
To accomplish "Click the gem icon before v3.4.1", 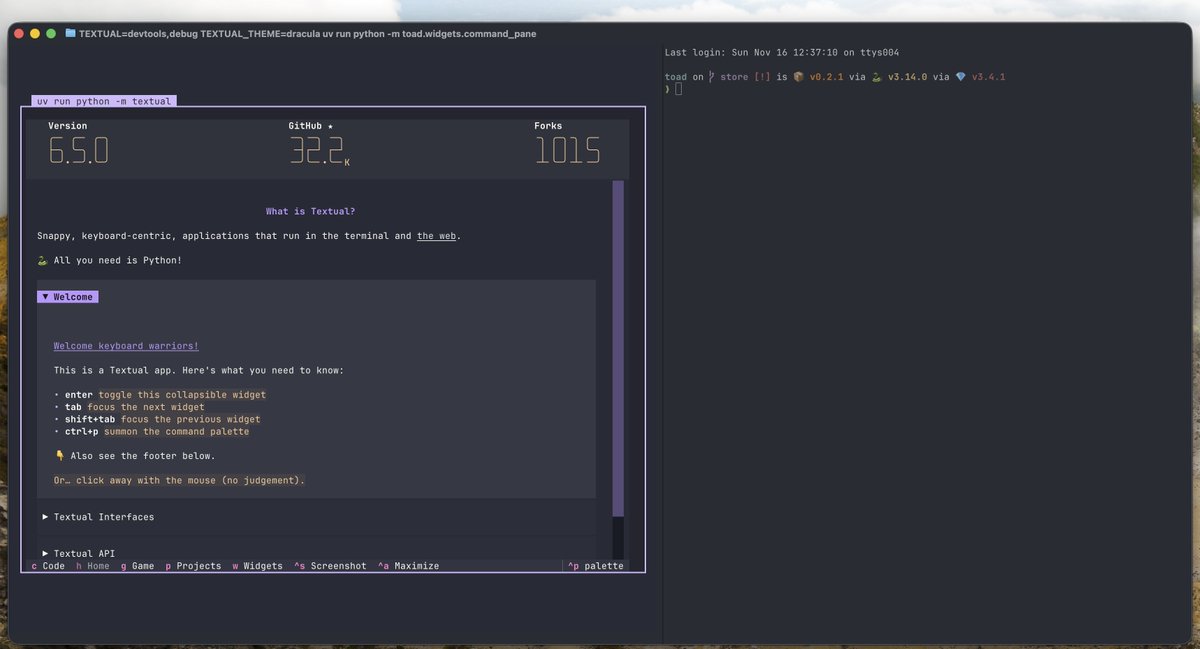I will (960, 77).
